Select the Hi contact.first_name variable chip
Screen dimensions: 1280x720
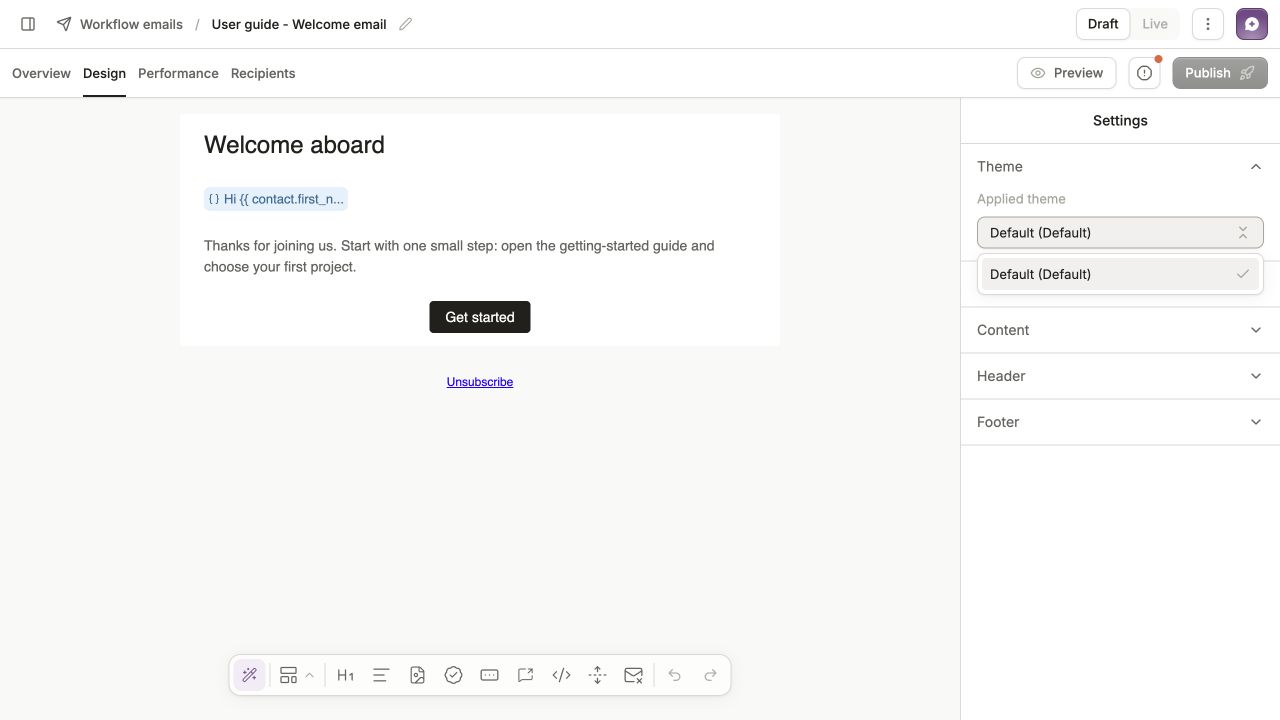pos(276,199)
